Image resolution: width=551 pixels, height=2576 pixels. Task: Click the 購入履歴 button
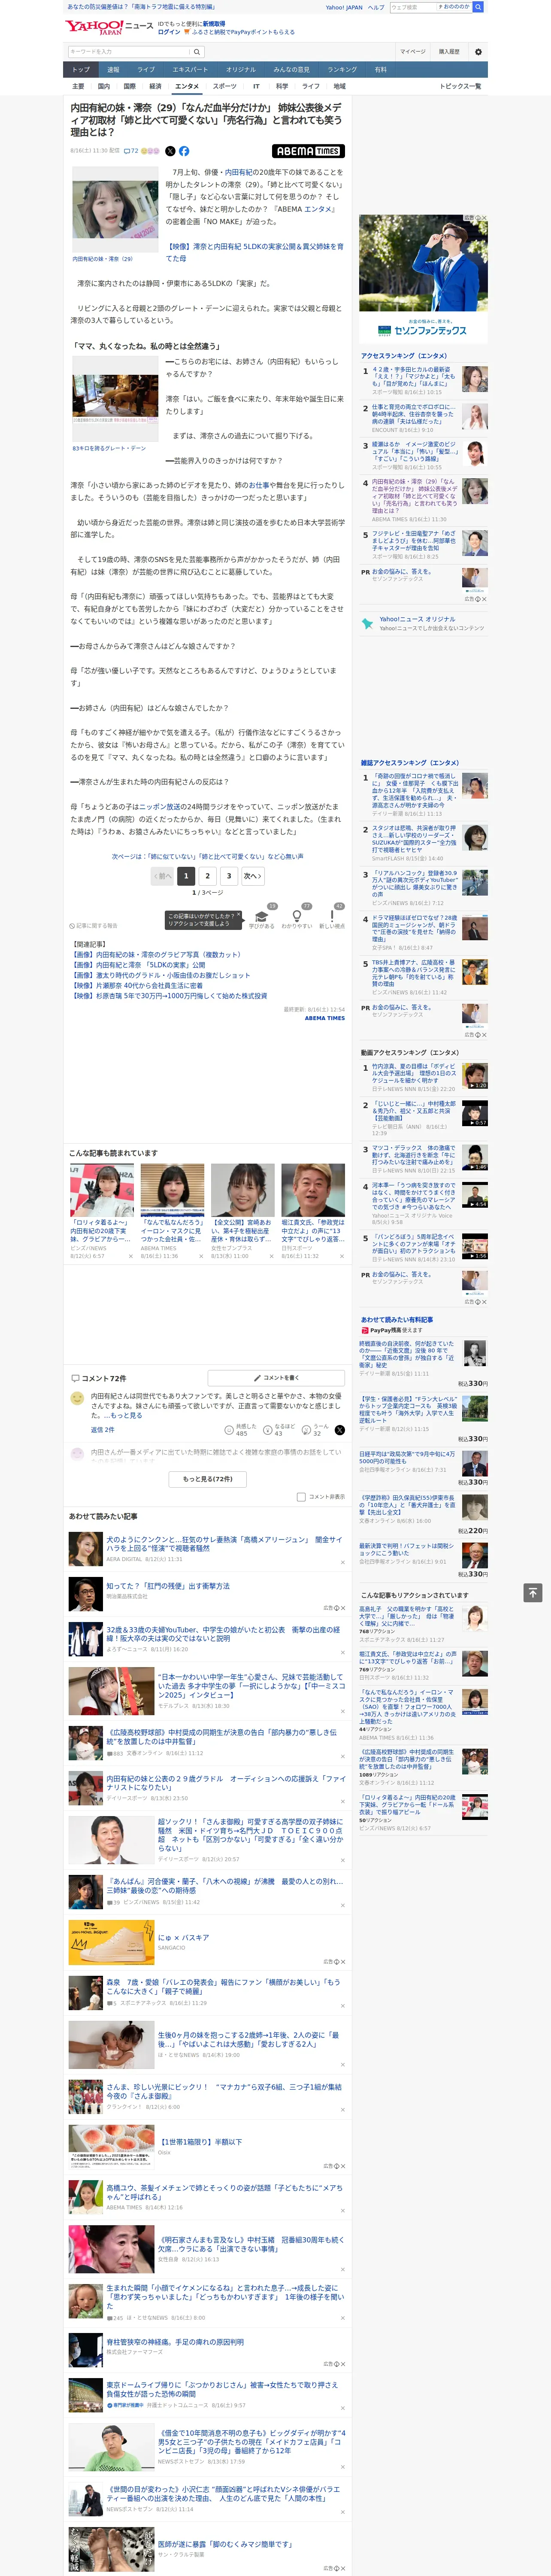pyautogui.click(x=449, y=52)
